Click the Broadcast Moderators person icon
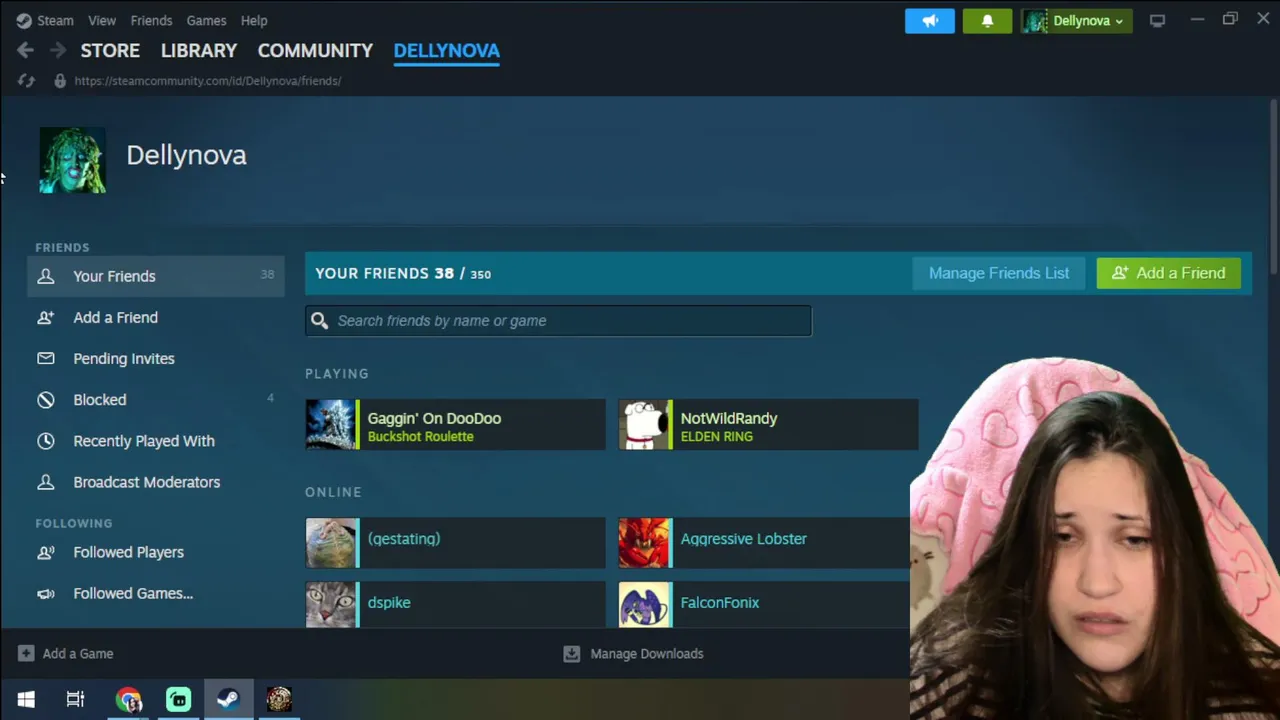This screenshot has width=1280, height=720. click(46, 482)
